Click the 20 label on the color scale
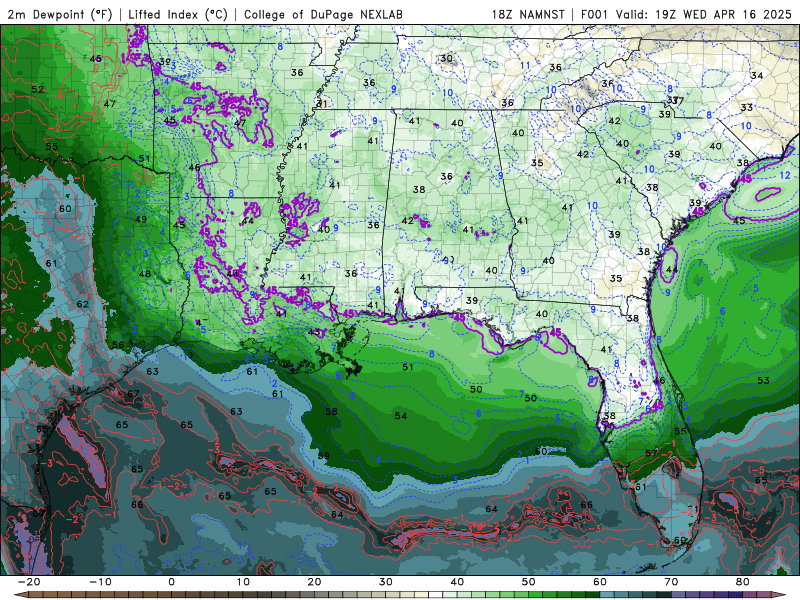The image size is (800, 600). coord(314,582)
